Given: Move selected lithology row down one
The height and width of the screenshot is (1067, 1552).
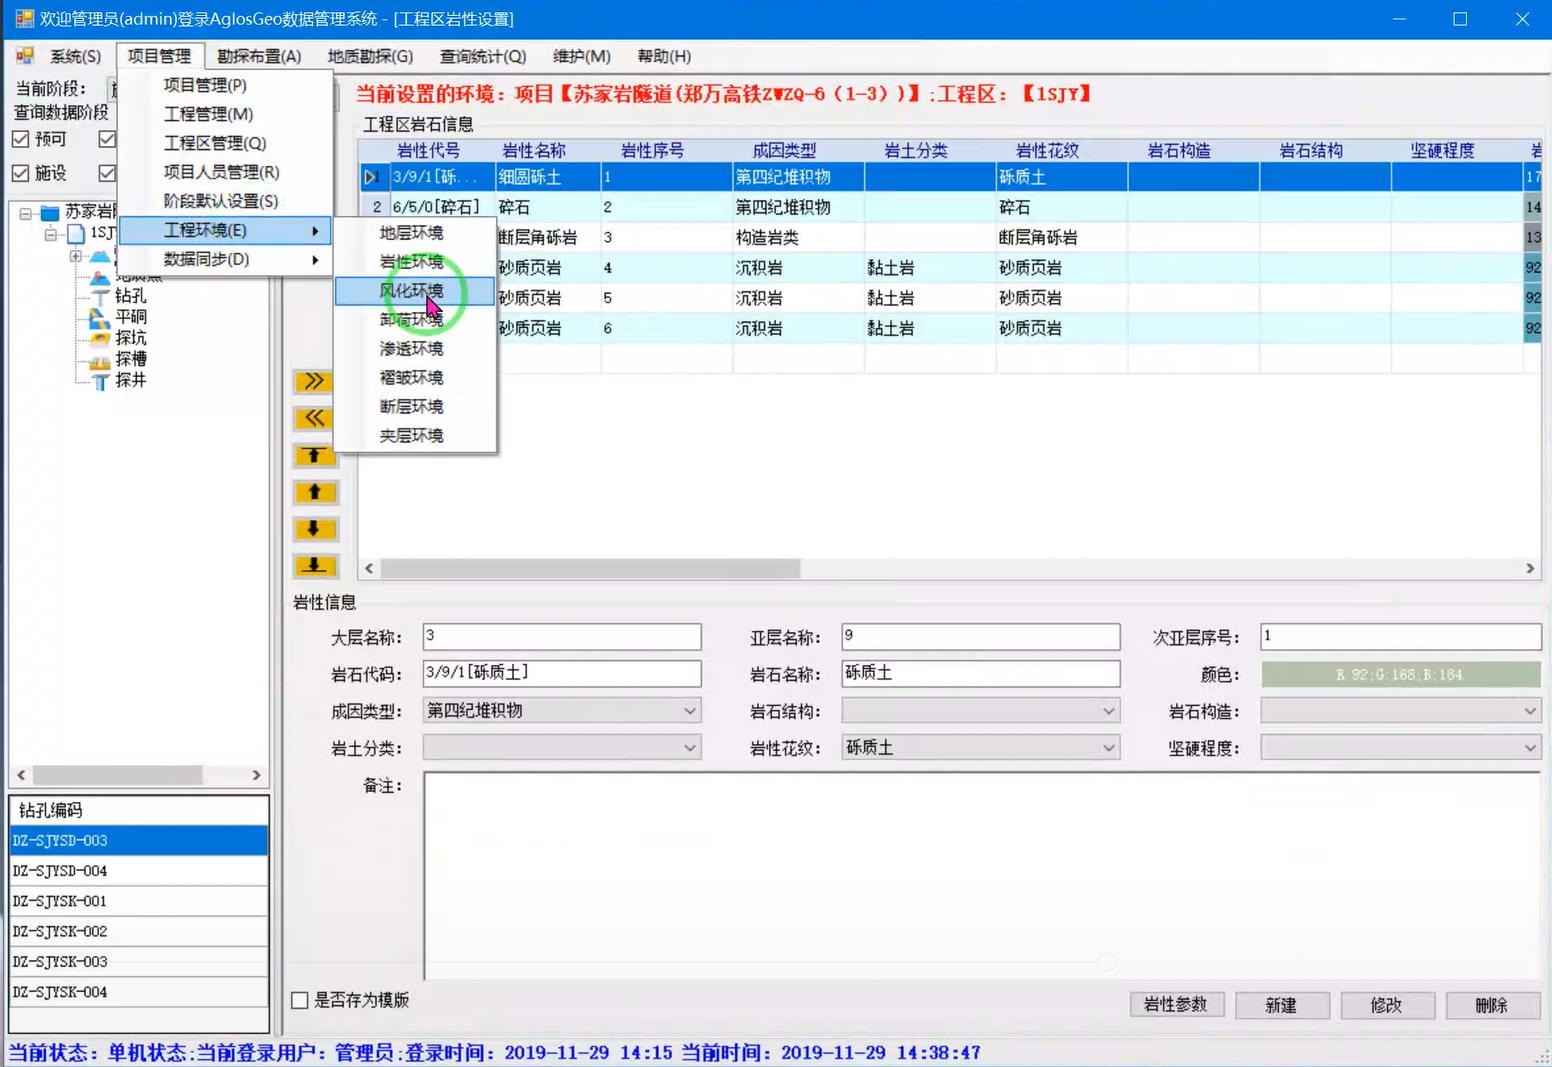Looking at the screenshot, I should tap(314, 529).
